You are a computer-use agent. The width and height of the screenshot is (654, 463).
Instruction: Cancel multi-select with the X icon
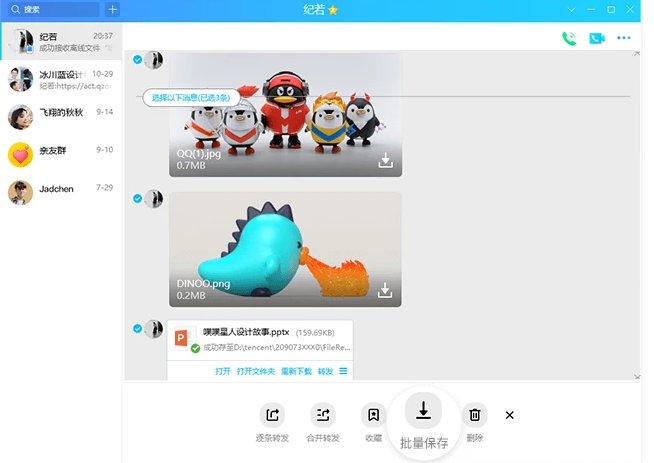[x=509, y=415]
